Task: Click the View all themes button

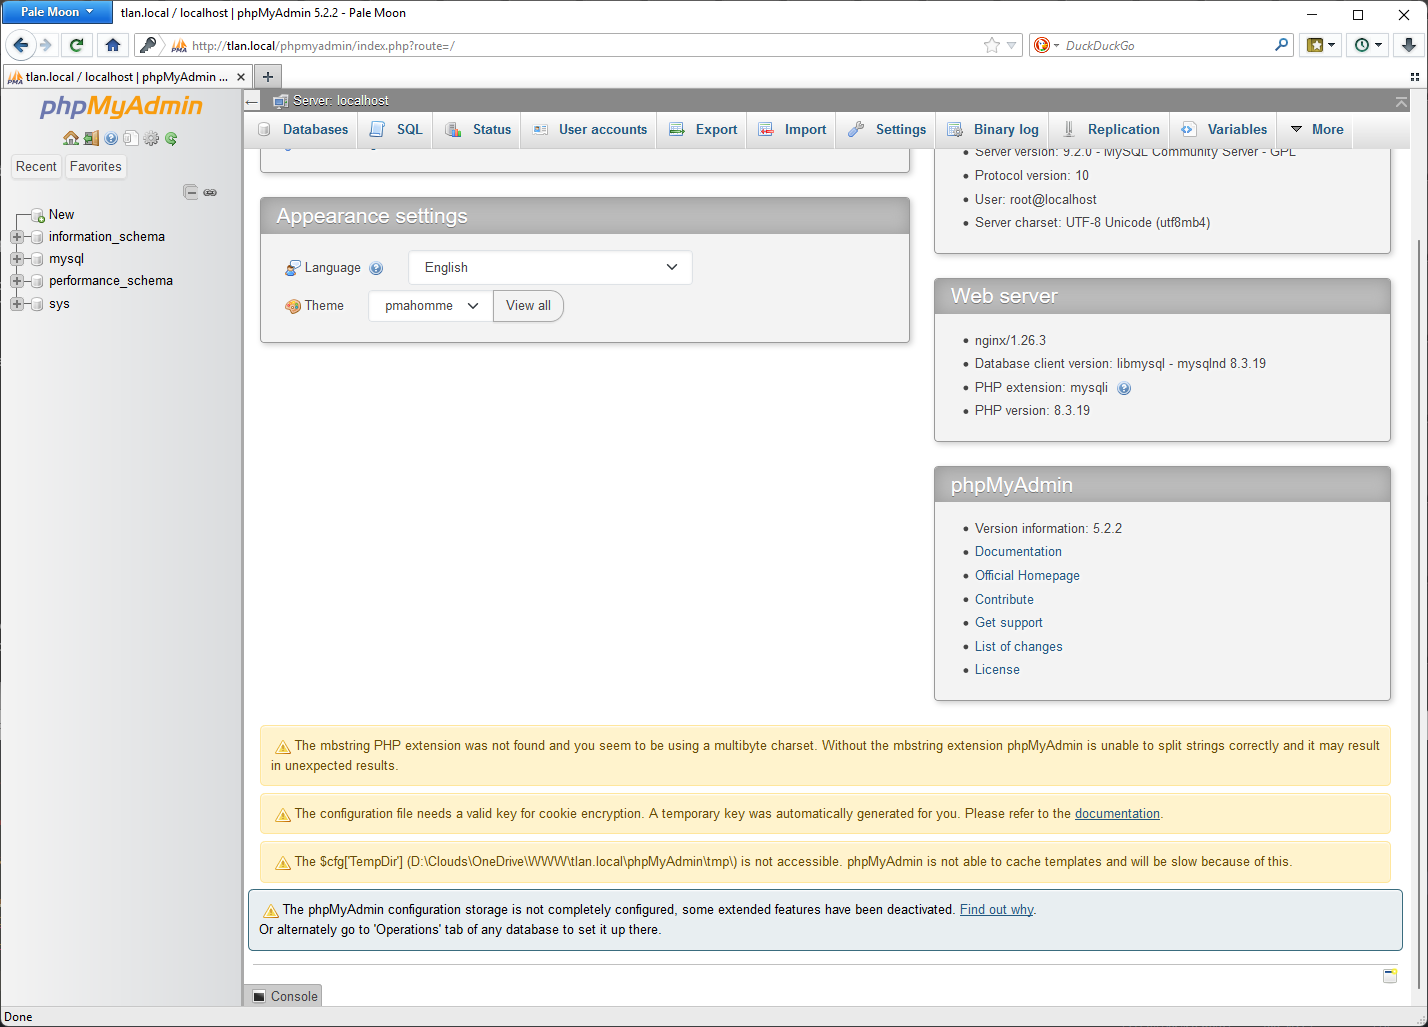Action: coord(528,306)
